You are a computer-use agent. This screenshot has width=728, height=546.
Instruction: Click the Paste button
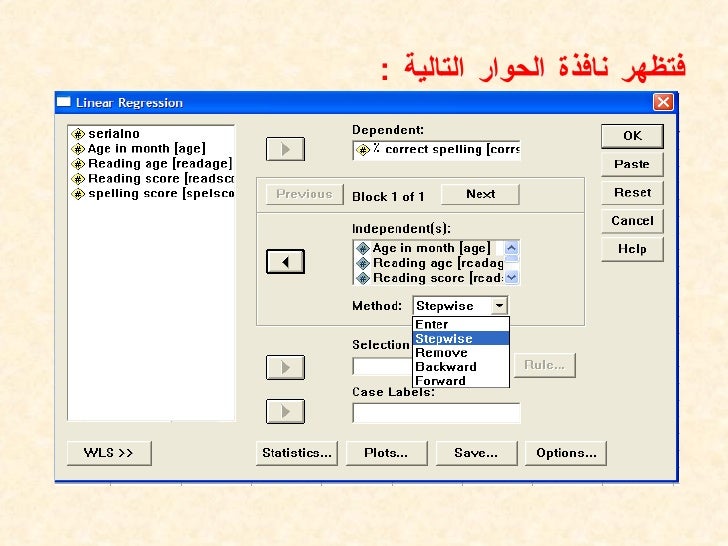point(632,164)
